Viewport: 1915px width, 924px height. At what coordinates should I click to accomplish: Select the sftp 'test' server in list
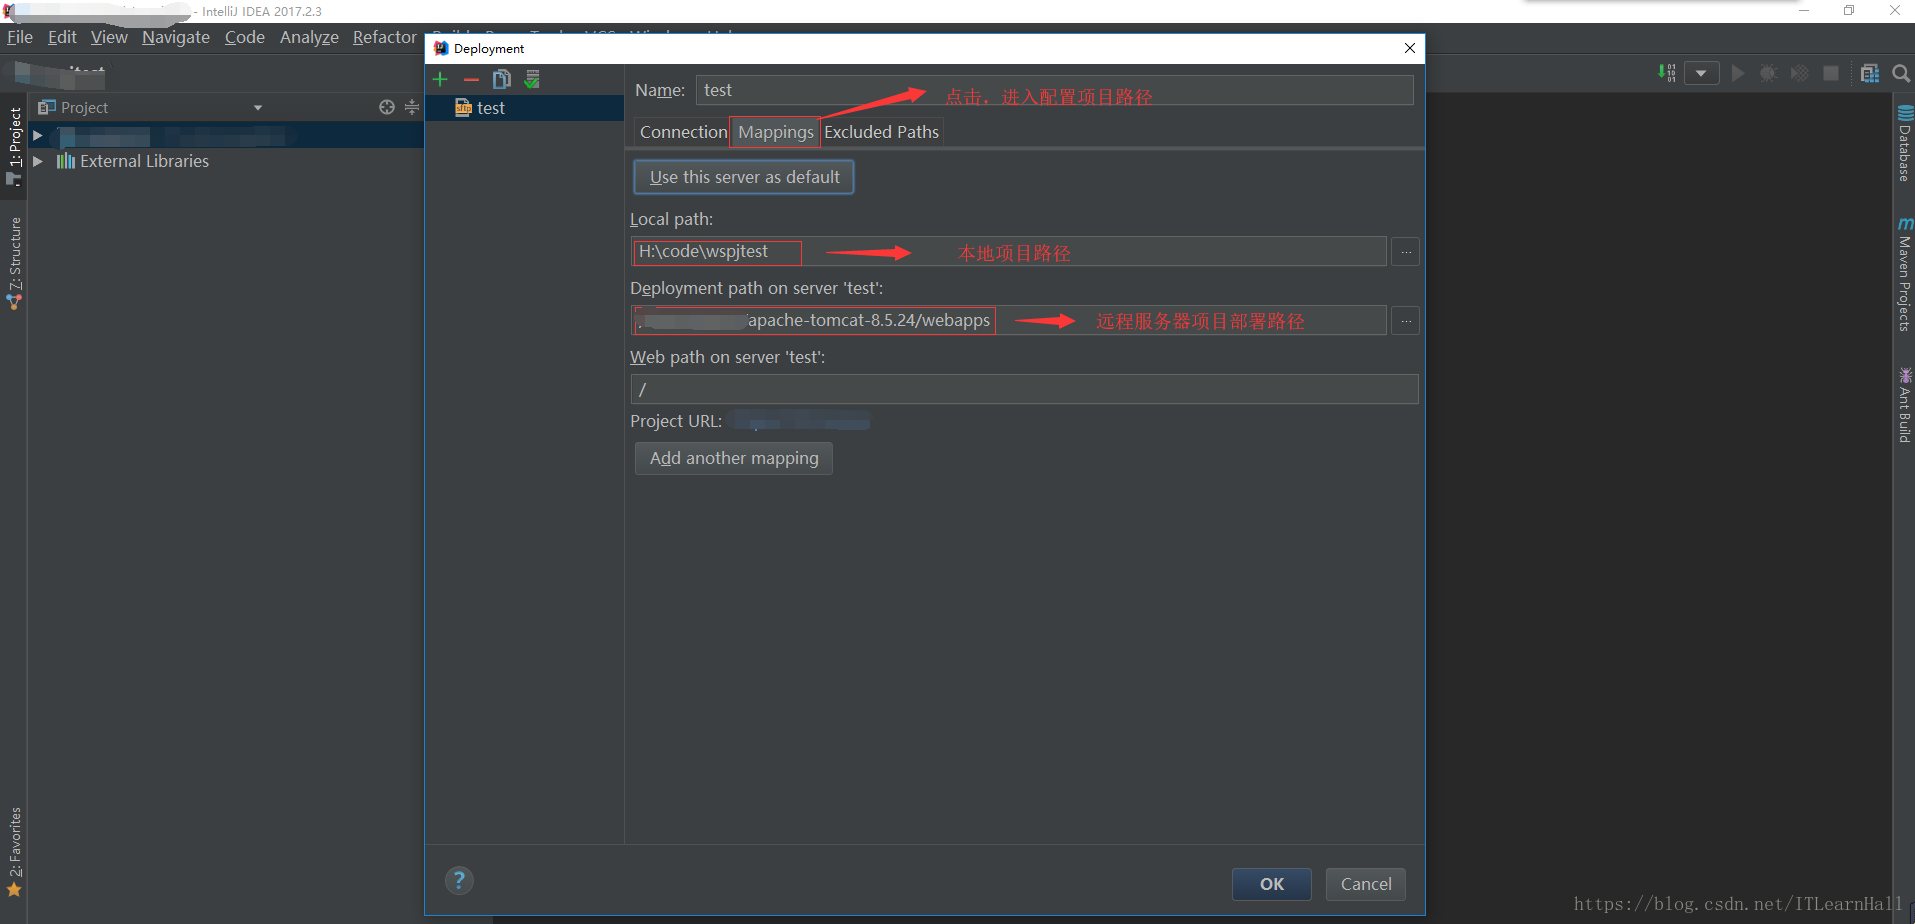point(525,108)
